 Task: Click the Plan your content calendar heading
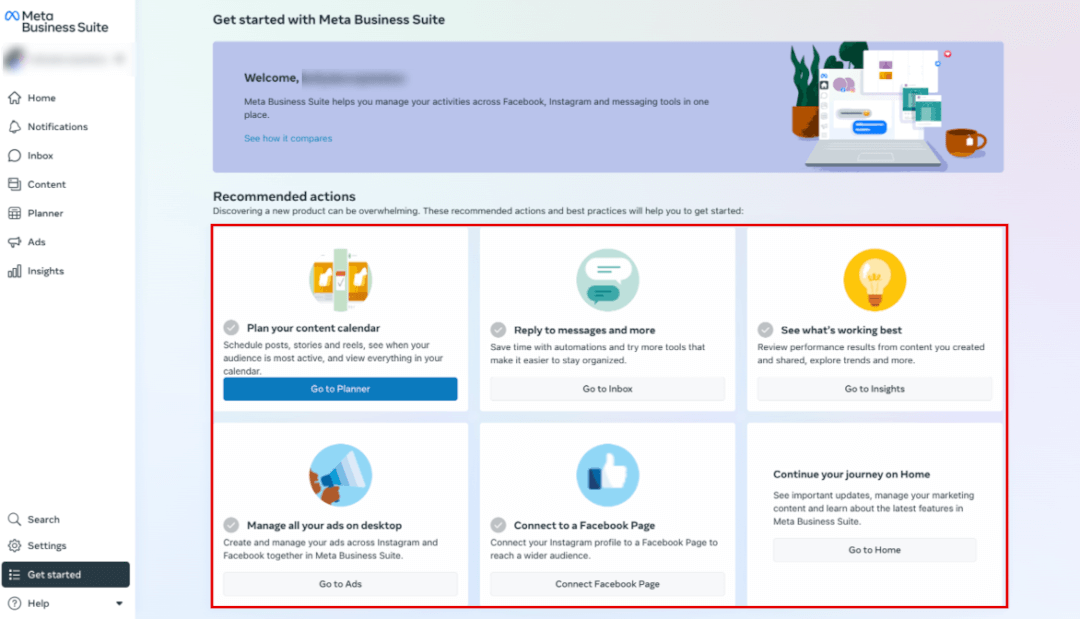[x=313, y=328]
